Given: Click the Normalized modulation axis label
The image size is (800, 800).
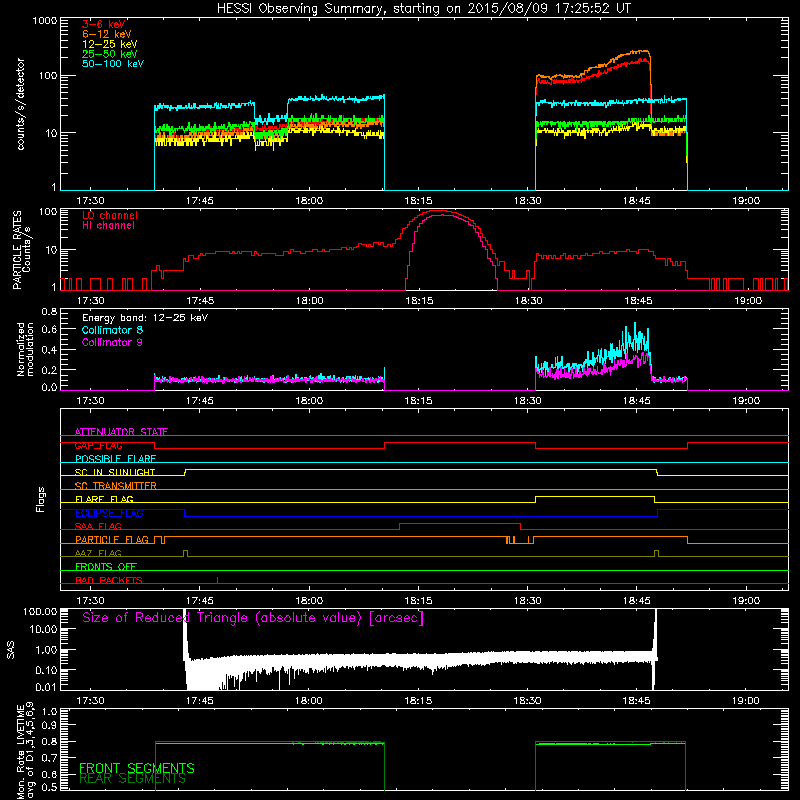Looking at the screenshot, I should 25,349.
